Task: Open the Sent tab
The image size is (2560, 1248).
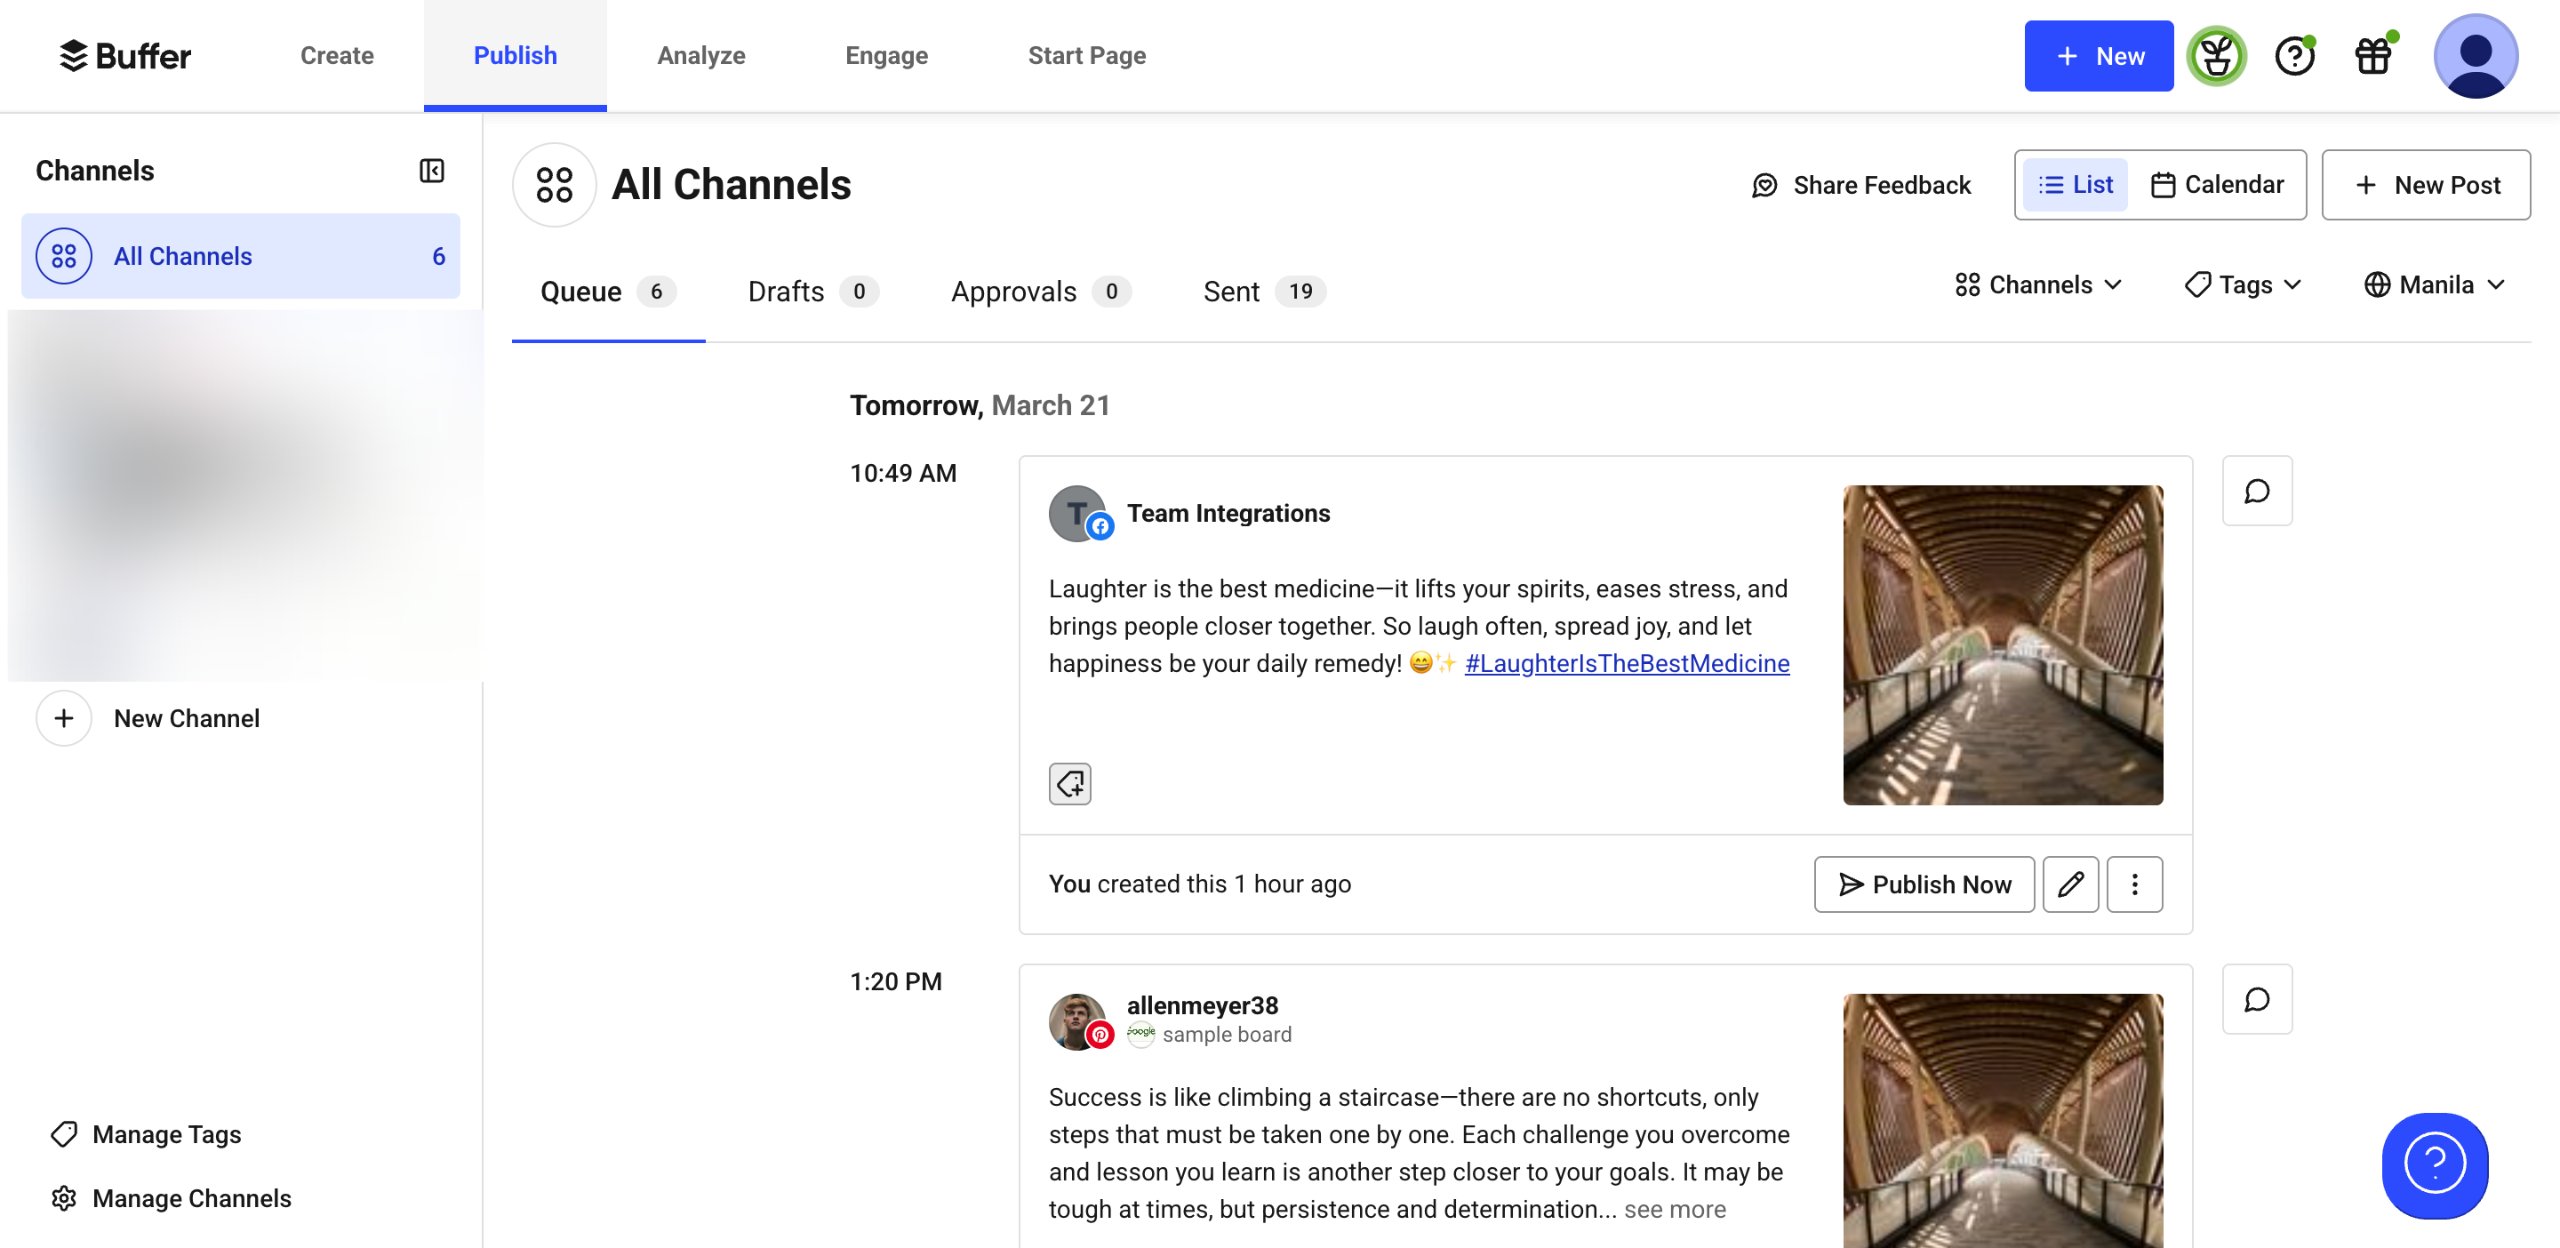Action: (x=1263, y=292)
